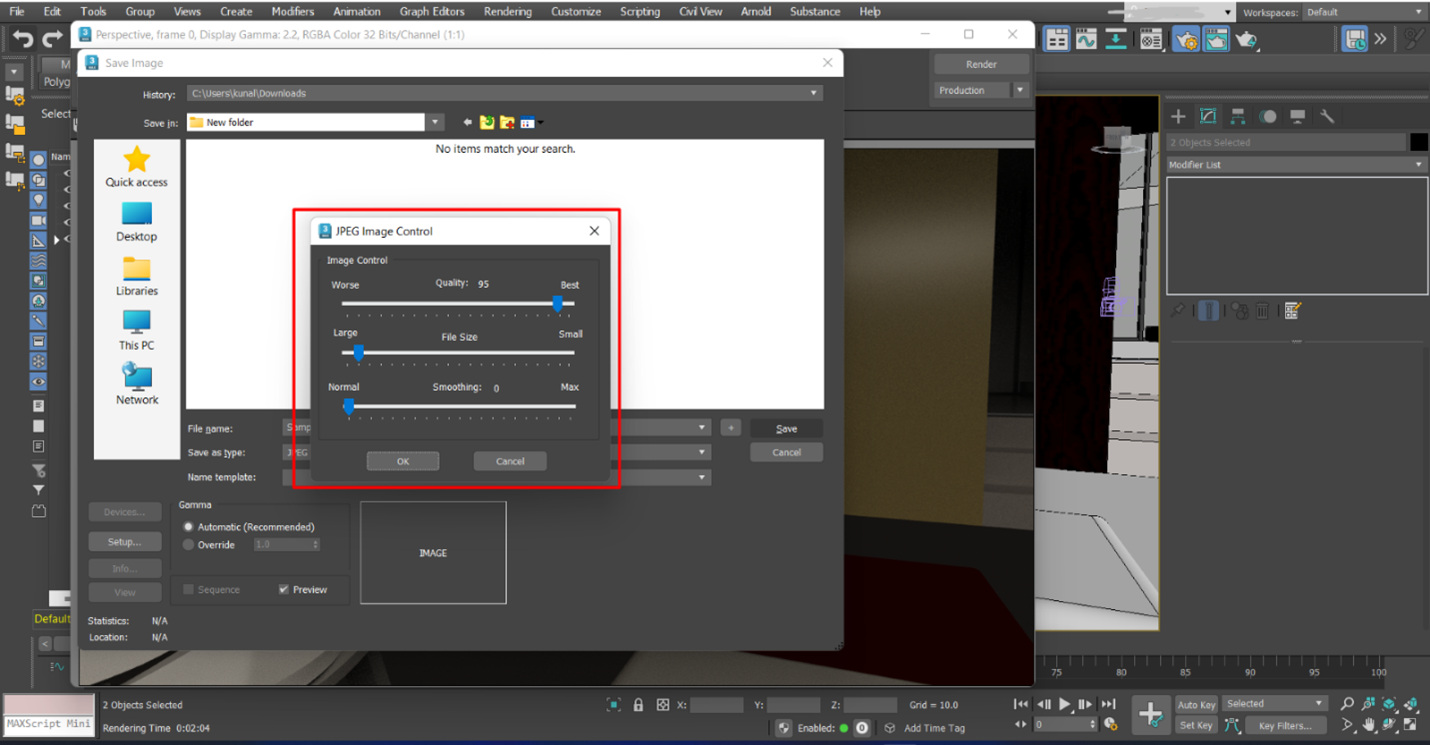The width and height of the screenshot is (1430, 745).
Task: Open the Utilities wrench panel icon
Action: (x=1327, y=115)
